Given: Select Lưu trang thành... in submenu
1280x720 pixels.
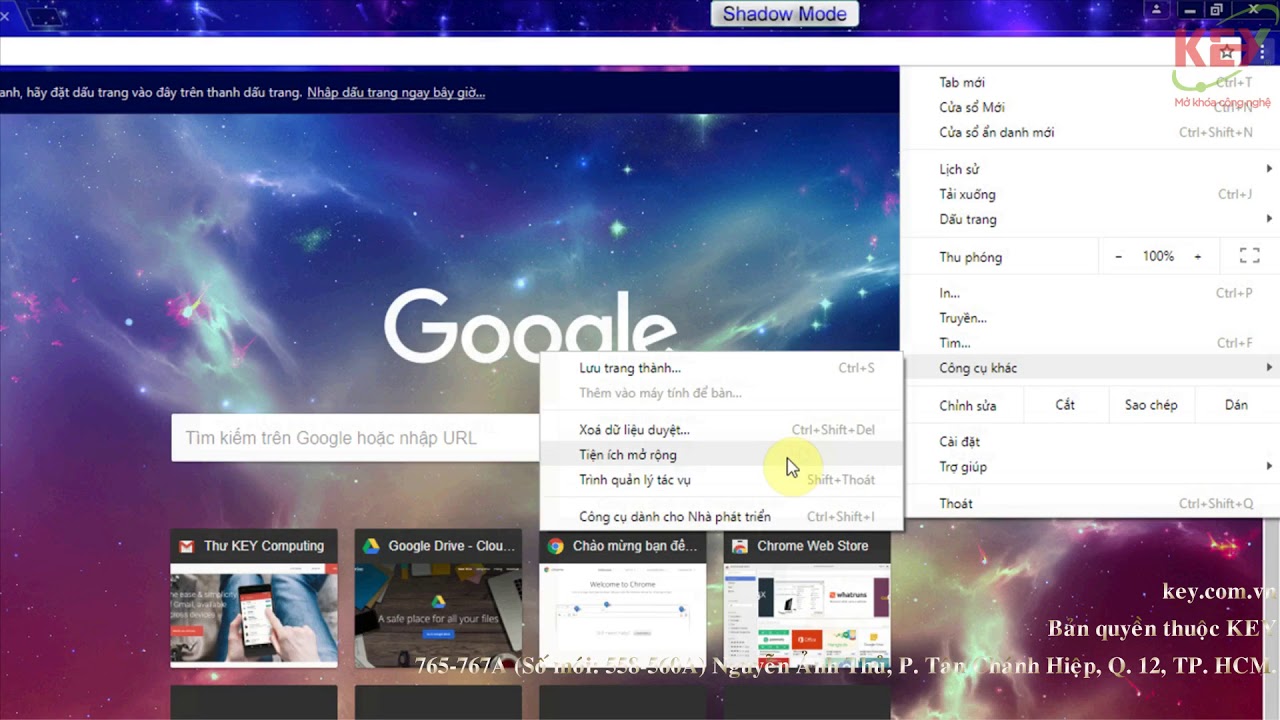Looking at the screenshot, I should pyautogui.click(x=721, y=368).
